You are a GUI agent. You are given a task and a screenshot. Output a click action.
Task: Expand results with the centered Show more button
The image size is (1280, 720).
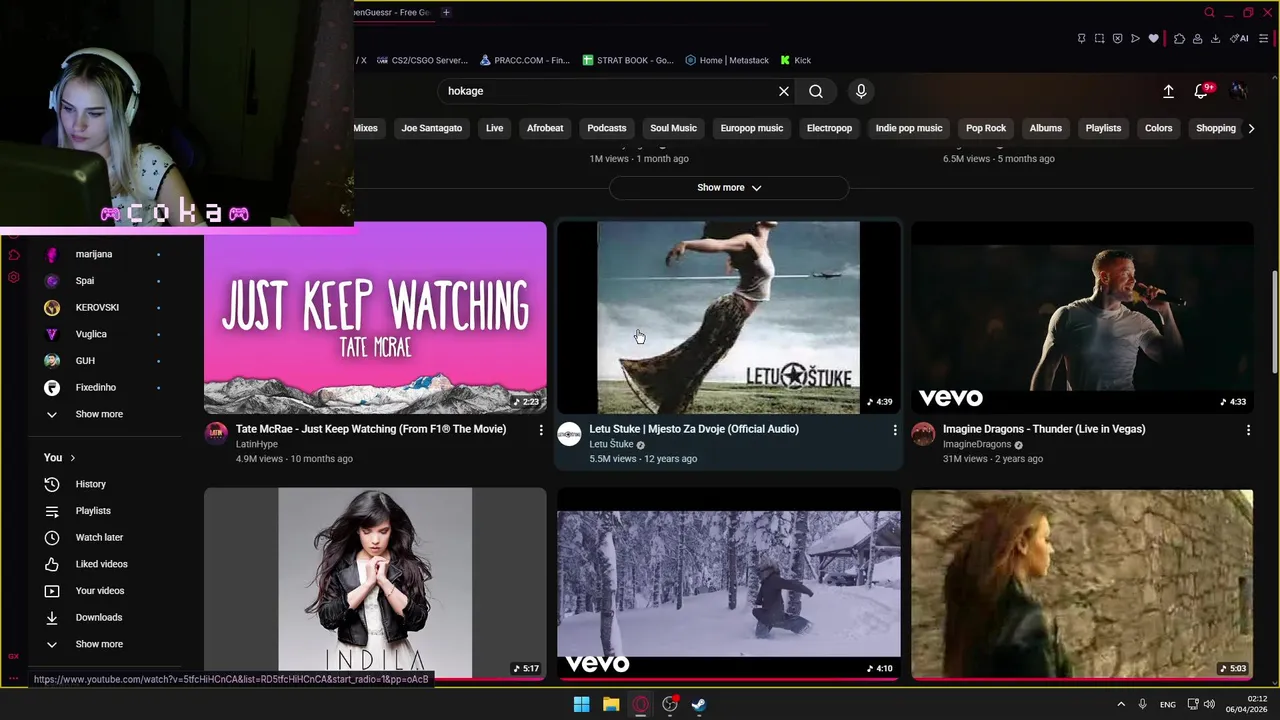click(x=729, y=188)
